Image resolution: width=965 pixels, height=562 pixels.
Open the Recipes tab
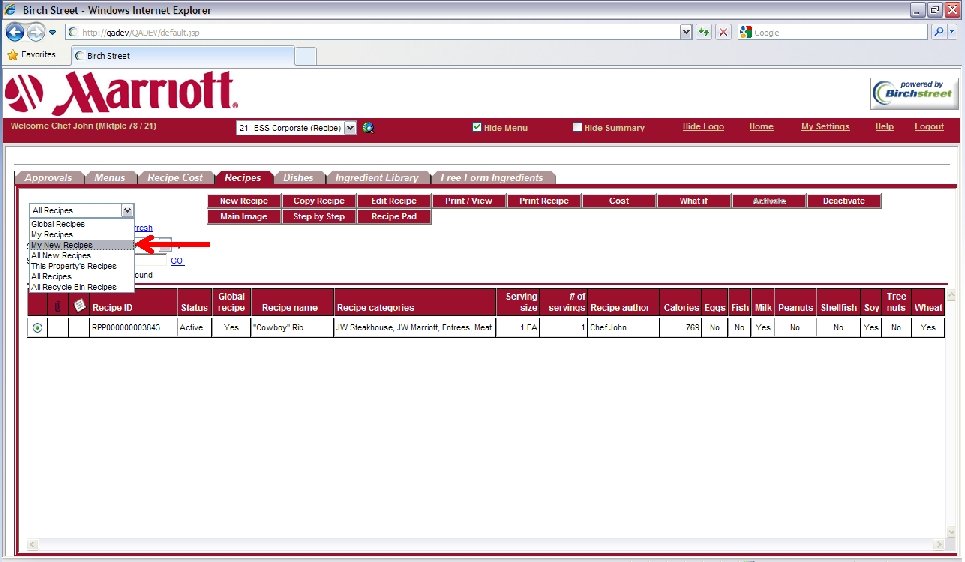click(242, 177)
